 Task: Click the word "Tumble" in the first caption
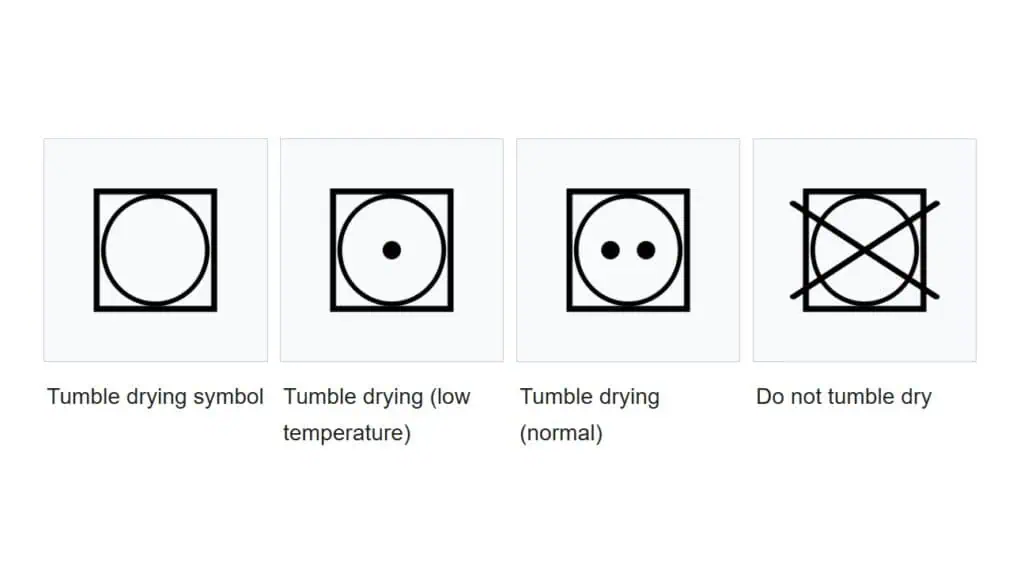(82, 397)
